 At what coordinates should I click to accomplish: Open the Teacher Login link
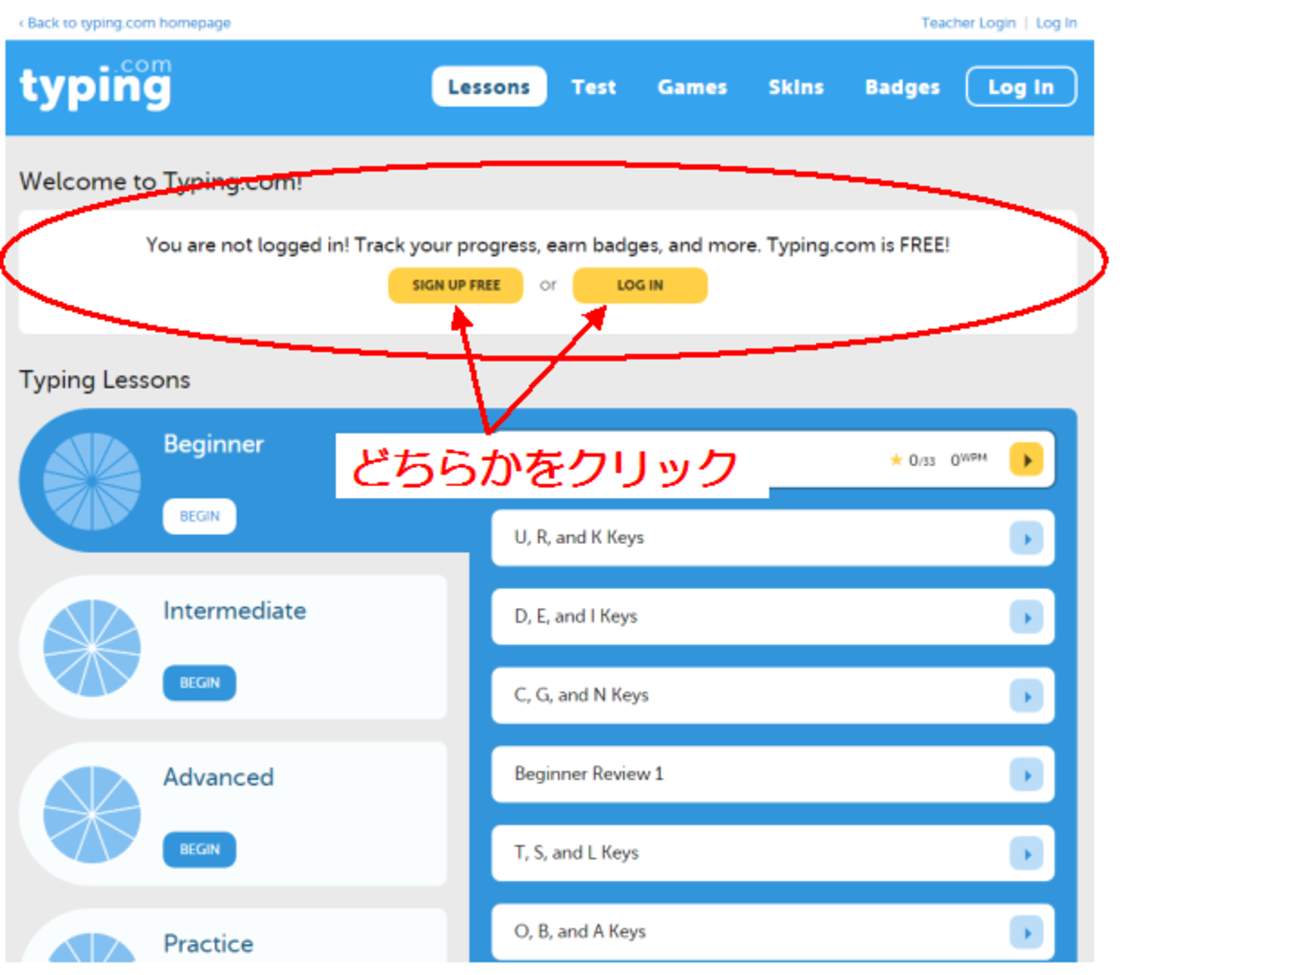[968, 23]
